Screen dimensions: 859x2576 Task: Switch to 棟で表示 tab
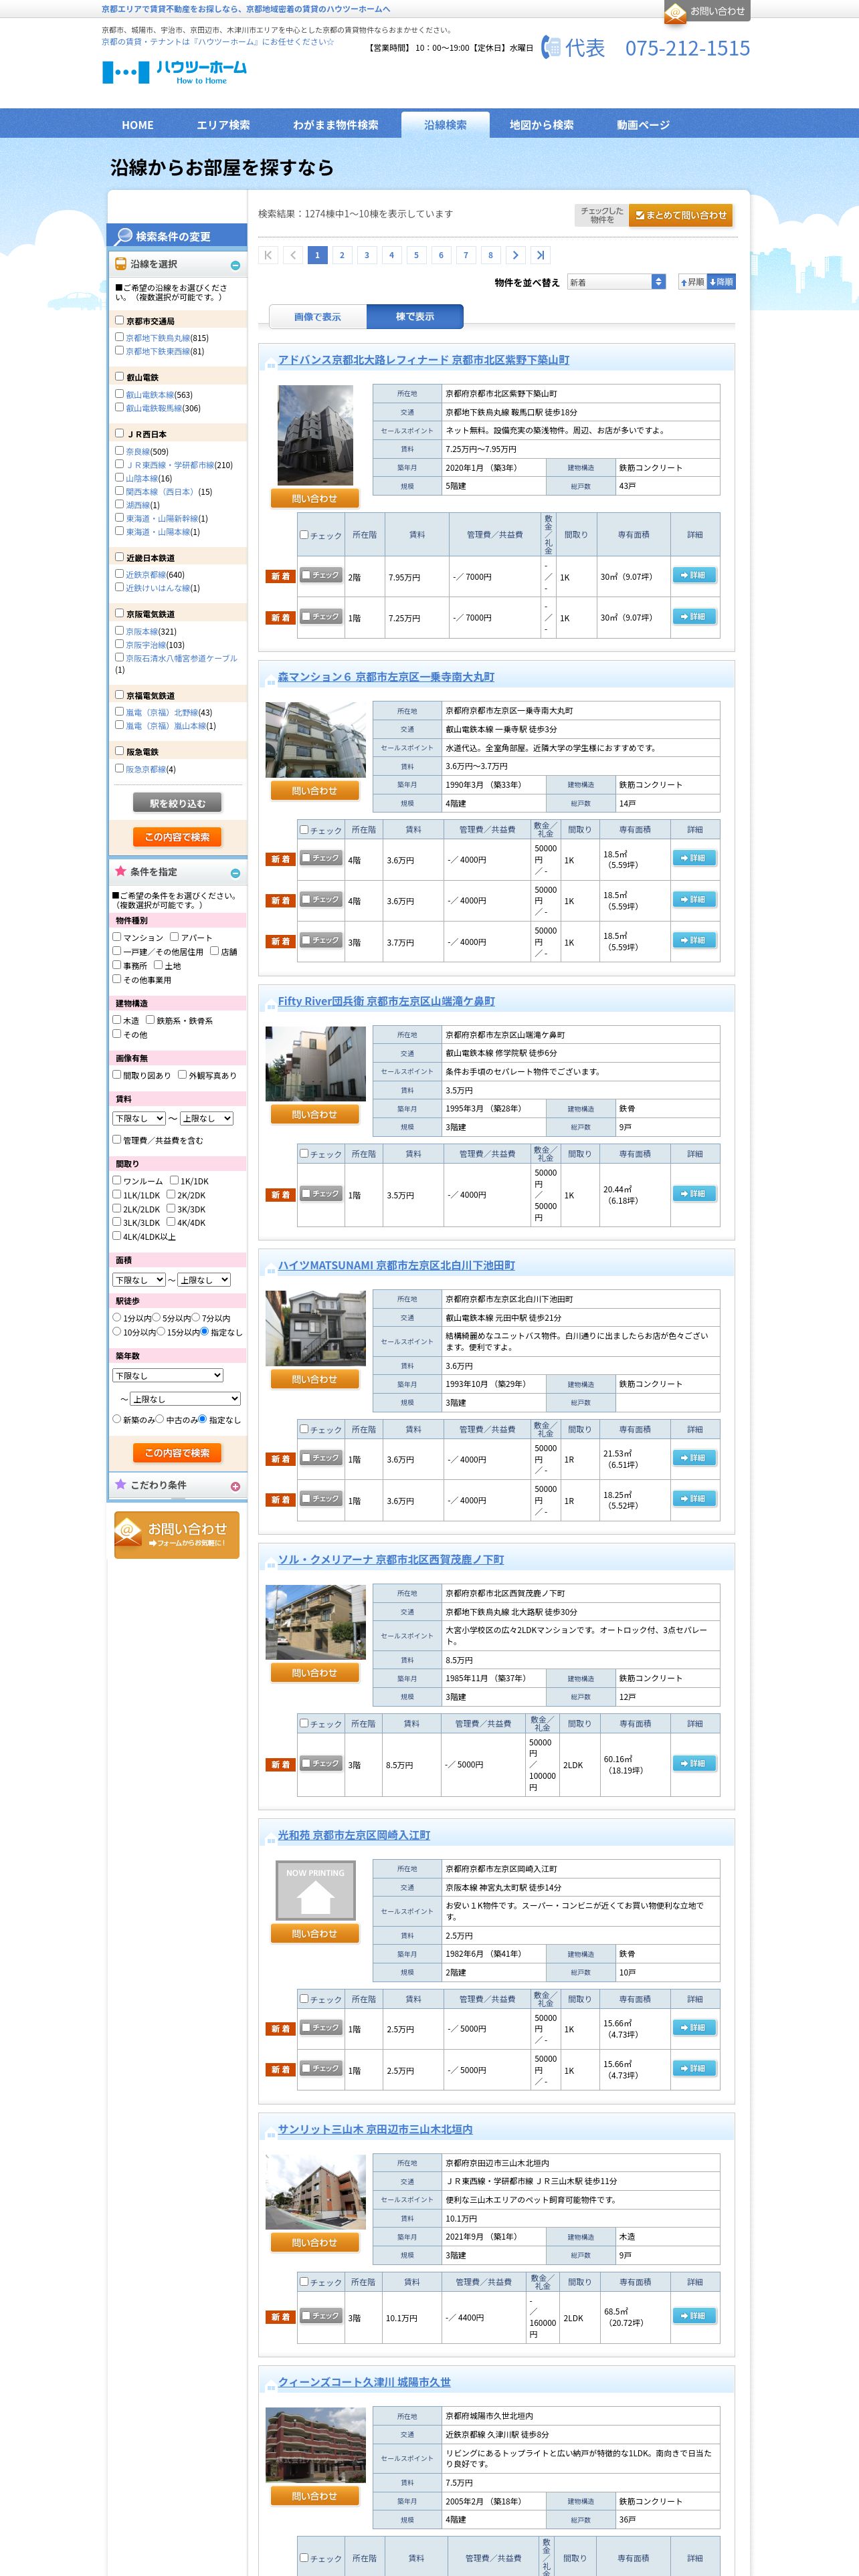(x=415, y=316)
